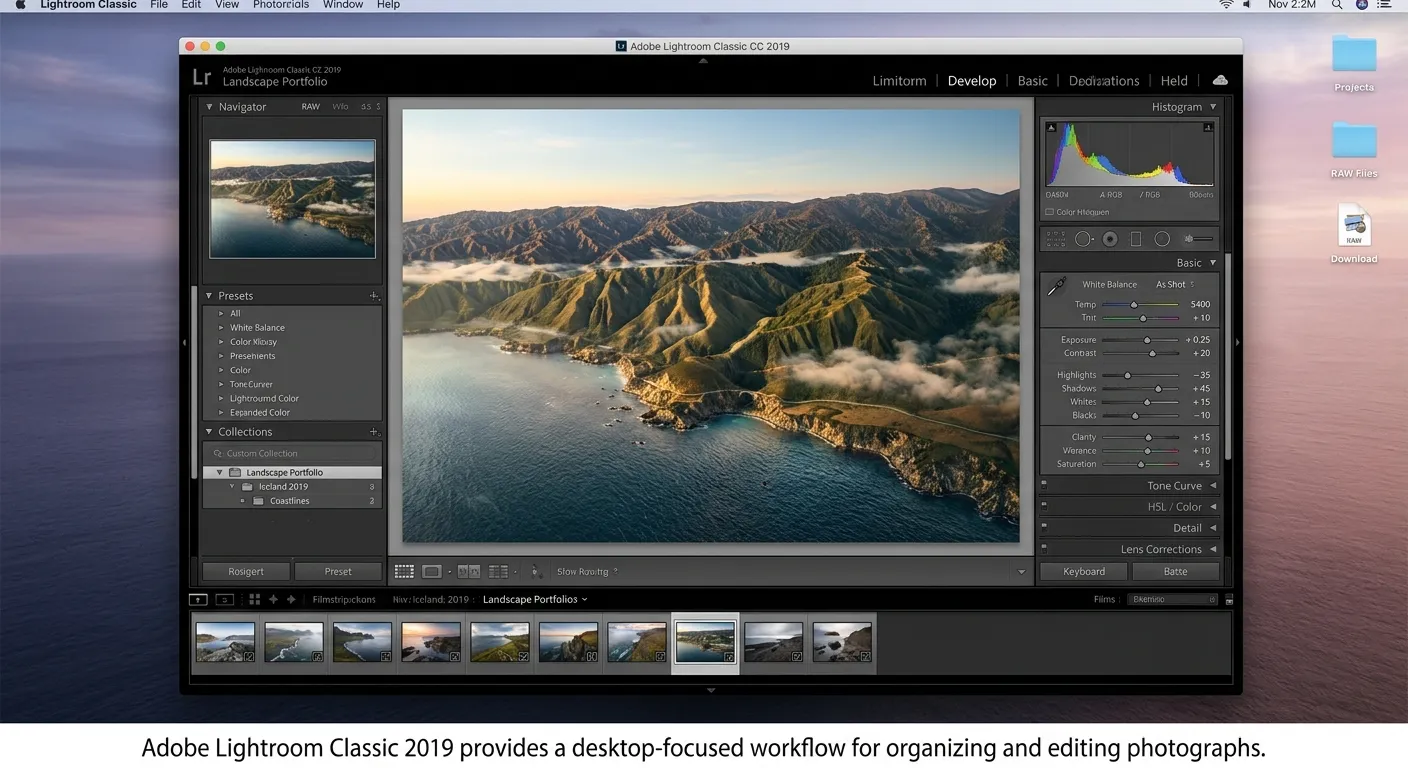Expand the White Balance preset group

221,327
